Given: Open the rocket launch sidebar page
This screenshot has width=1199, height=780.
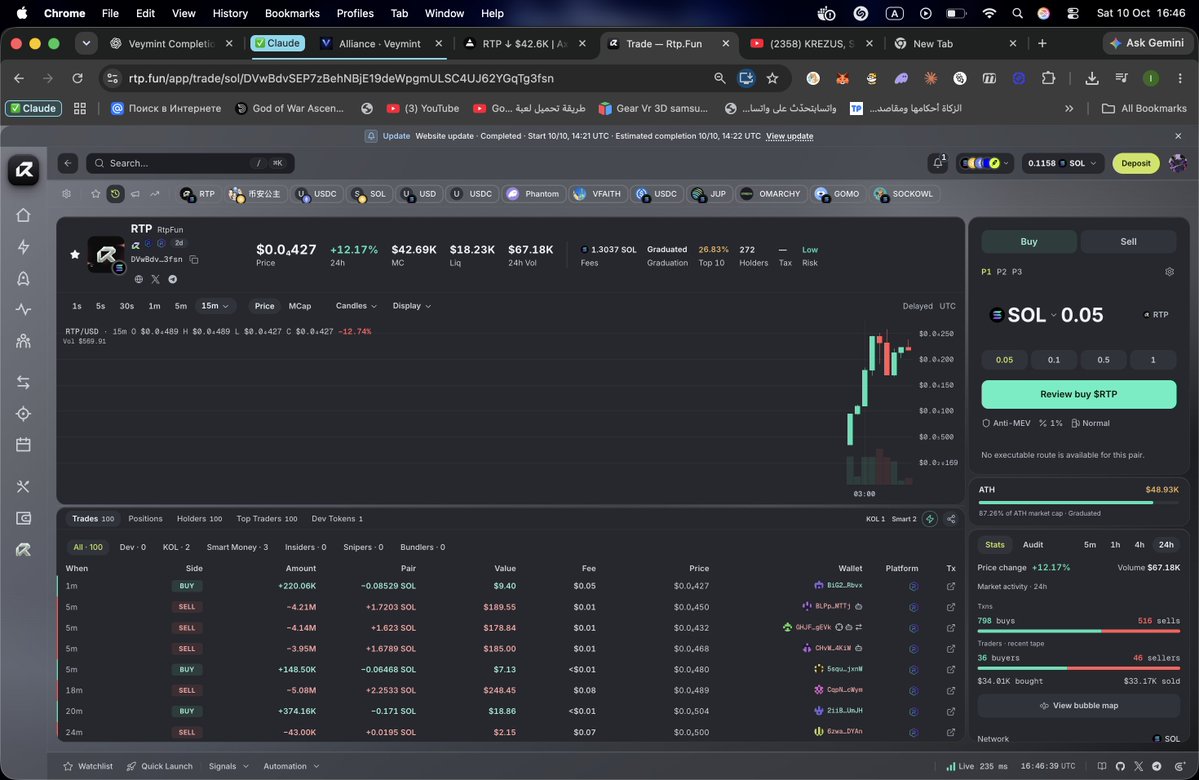Looking at the screenshot, I should 24,278.
